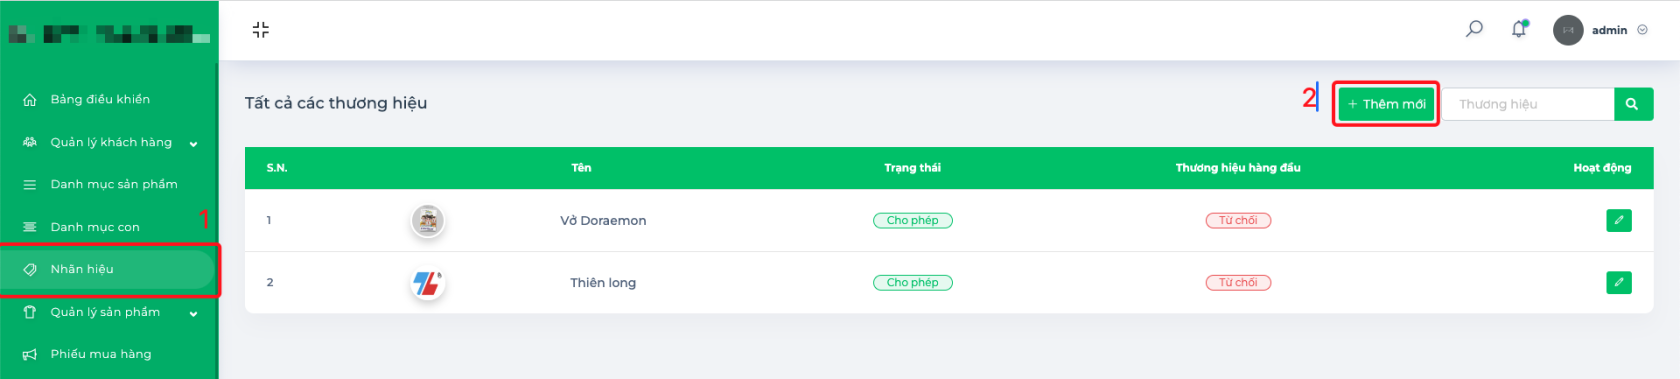Select the Nhãn hiệu sidebar item
Screen dimensions: 1680x379
pyautogui.click(x=108, y=269)
